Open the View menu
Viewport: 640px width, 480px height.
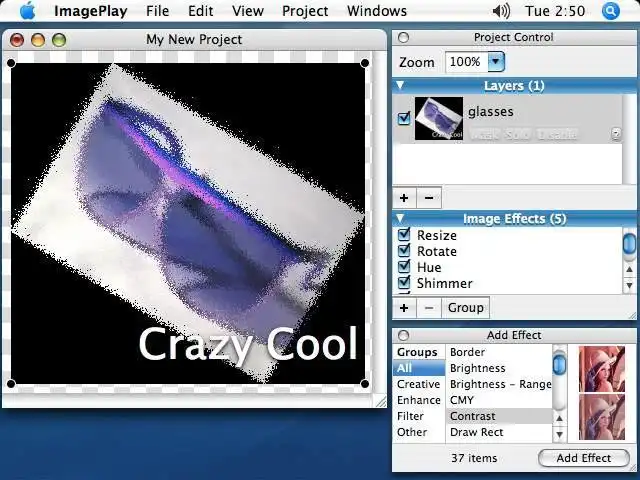[248, 11]
